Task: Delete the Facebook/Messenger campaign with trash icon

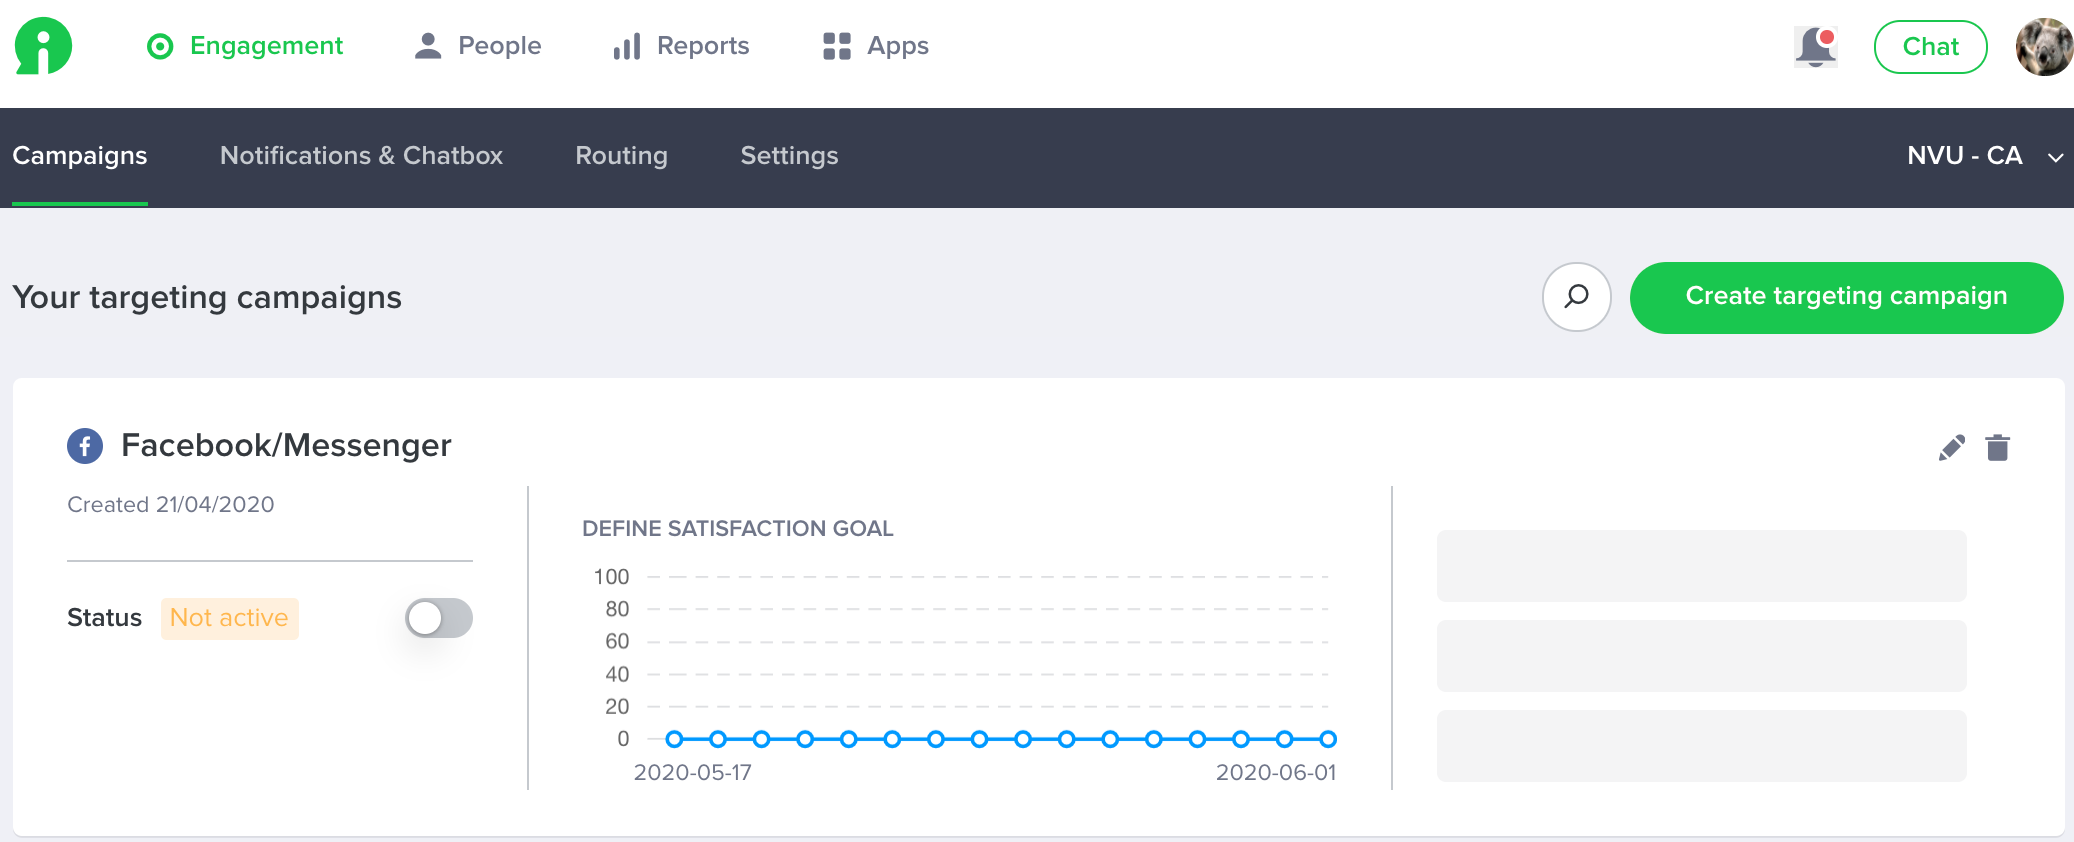Action: pyautogui.click(x=1998, y=448)
